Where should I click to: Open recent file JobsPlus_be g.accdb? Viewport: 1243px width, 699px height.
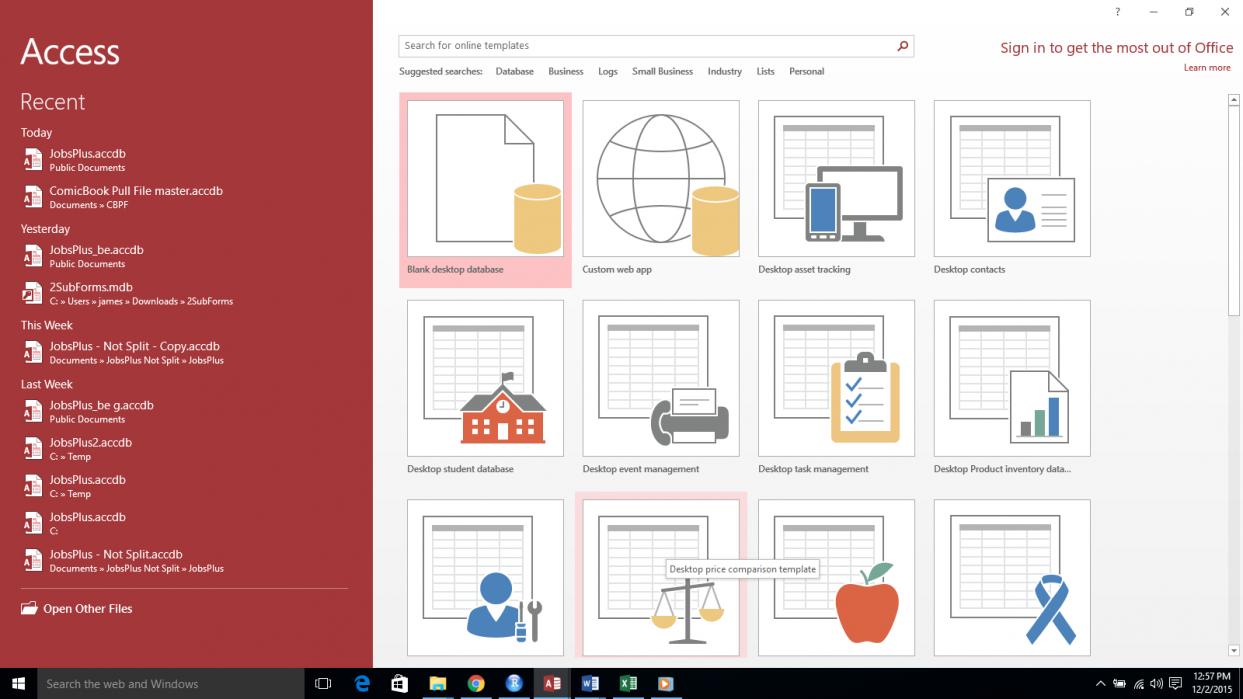184,411
